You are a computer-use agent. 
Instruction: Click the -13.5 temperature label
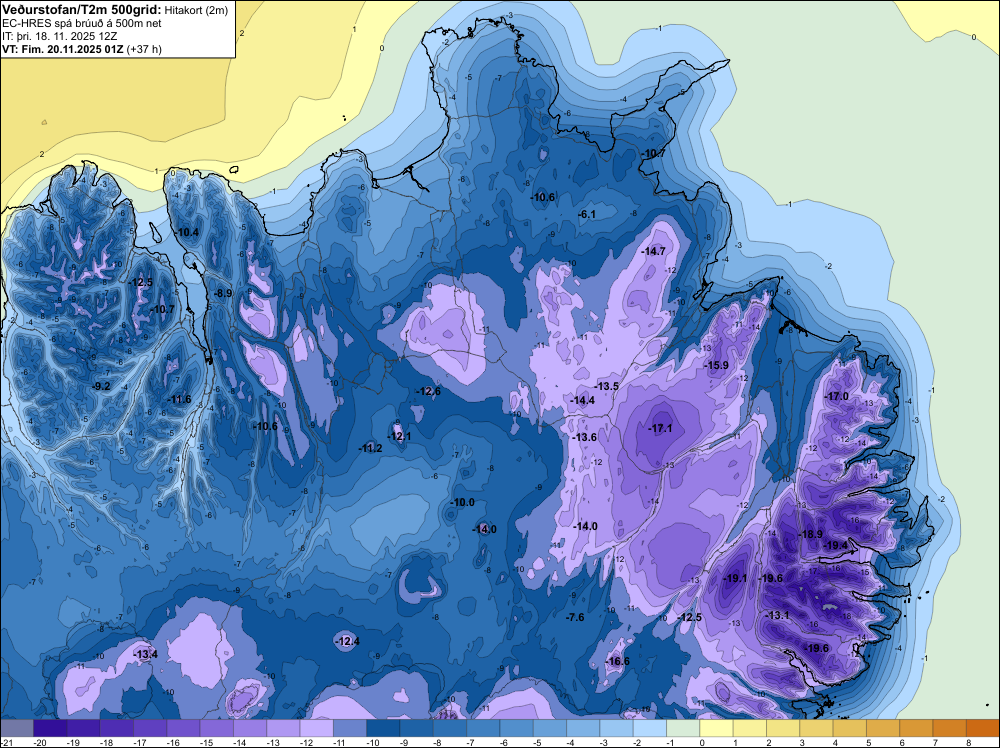pyautogui.click(x=607, y=386)
